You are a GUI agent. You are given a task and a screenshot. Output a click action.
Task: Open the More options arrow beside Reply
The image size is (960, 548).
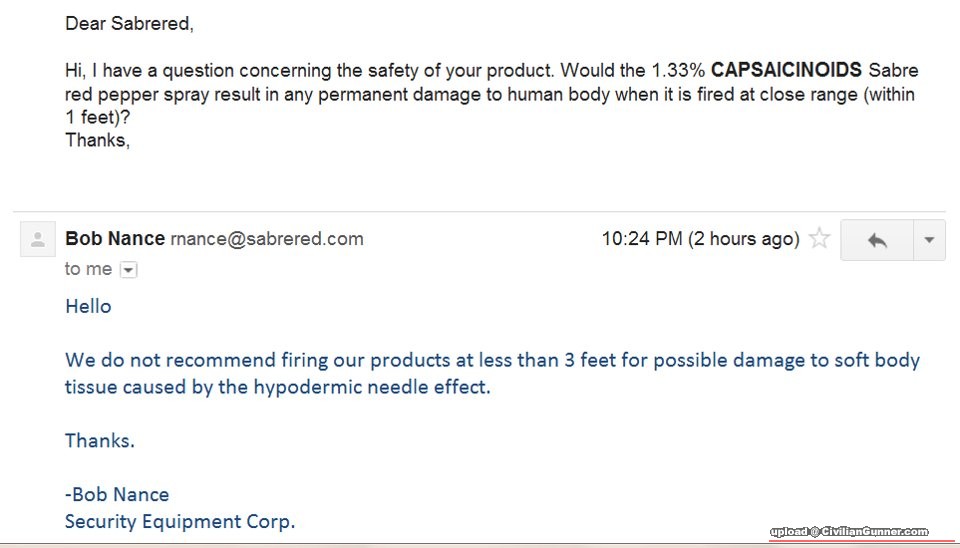pyautogui.click(x=929, y=240)
